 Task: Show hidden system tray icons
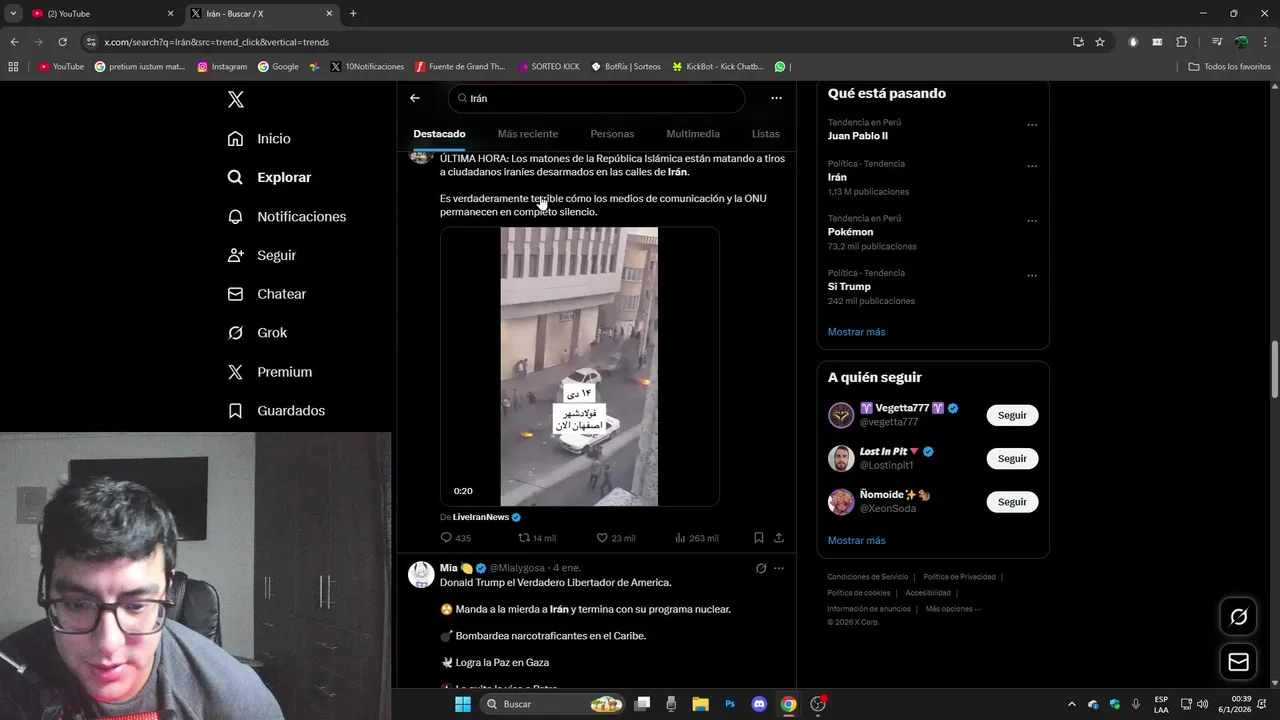click(x=1071, y=704)
